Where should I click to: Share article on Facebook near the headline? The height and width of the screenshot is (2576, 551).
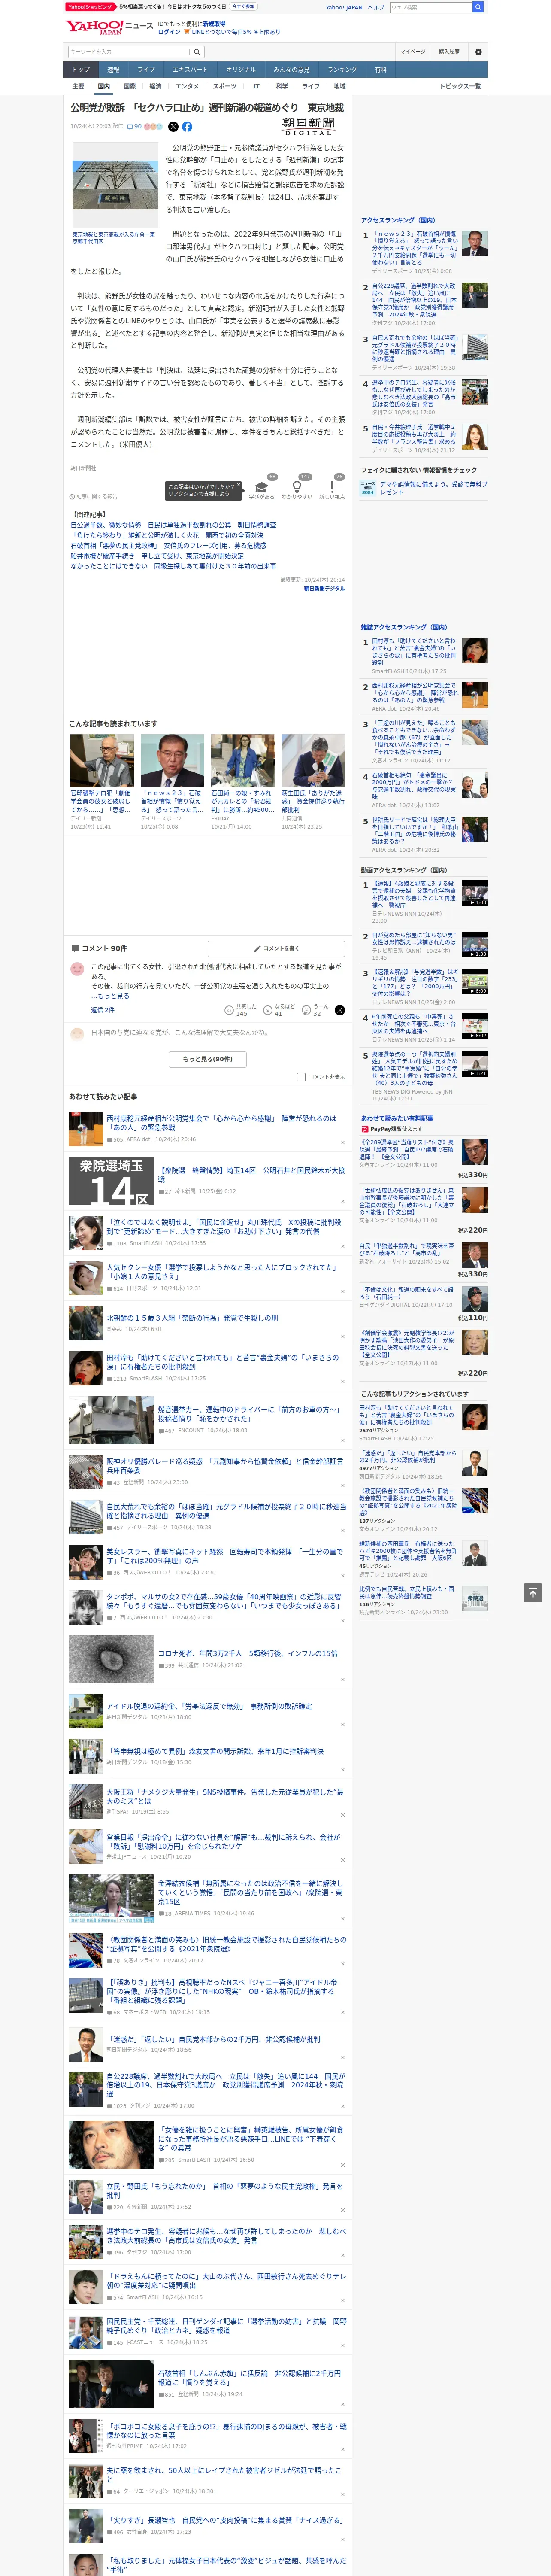[187, 127]
